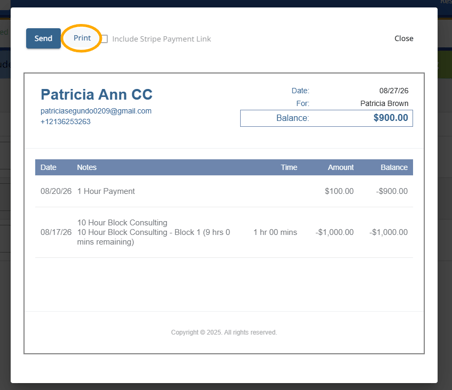Click the 10 Hour Block Consulting note

pyautogui.click(x=122, y=223)
